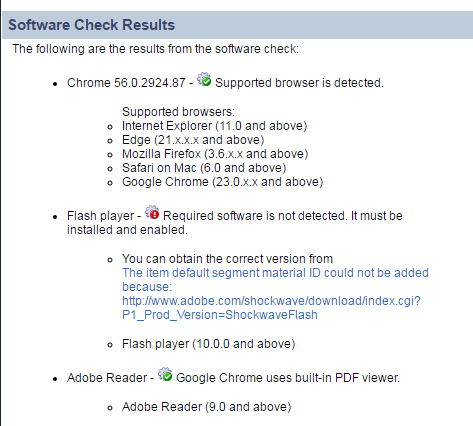The image size is (473, 426).
Task: Click the 'item default segment material ID' link text
Action: 275,273
